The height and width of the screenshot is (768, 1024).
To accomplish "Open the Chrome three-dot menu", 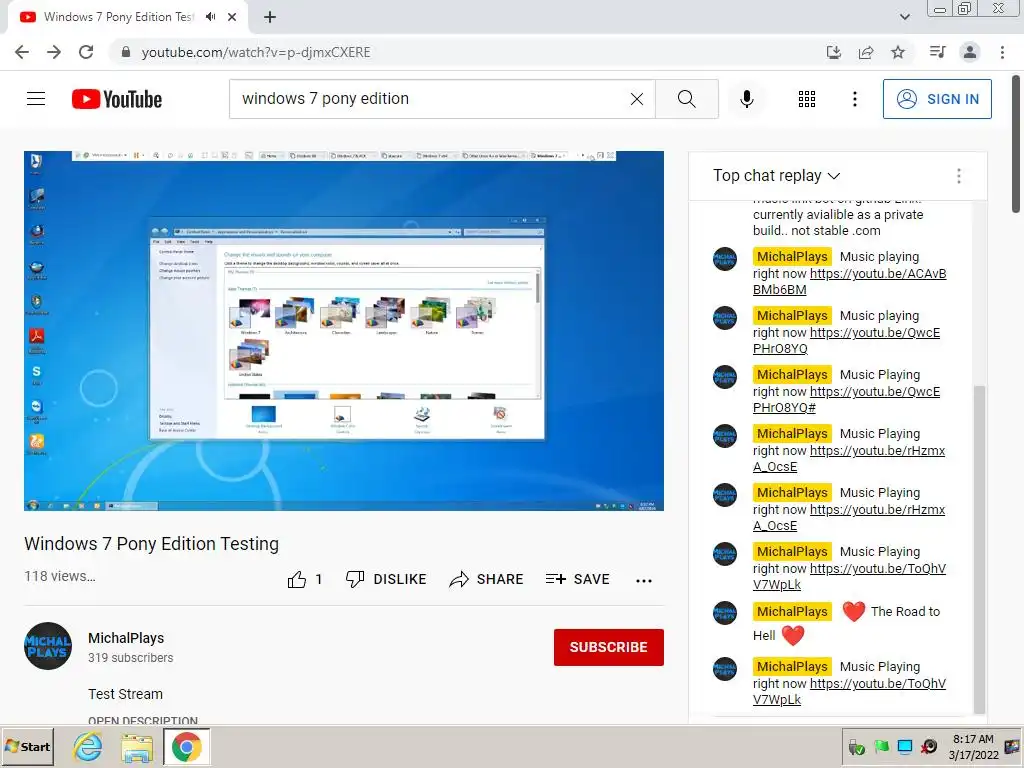I will [1002, 52].
